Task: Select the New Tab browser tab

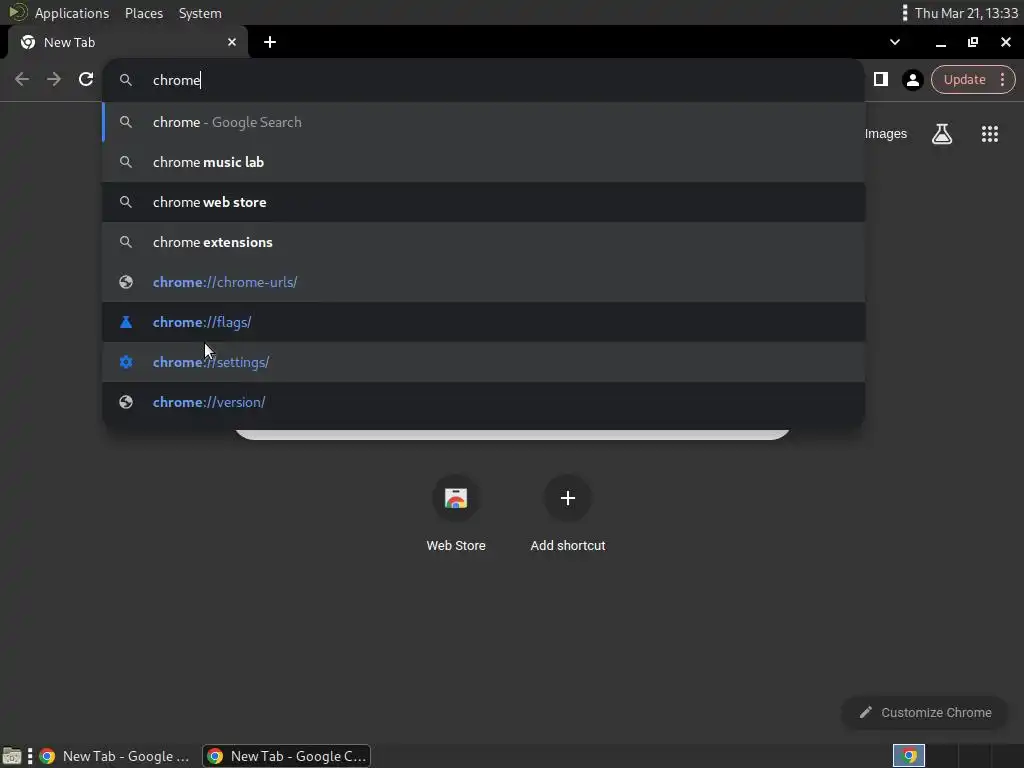Action: [x=127, y=42]
